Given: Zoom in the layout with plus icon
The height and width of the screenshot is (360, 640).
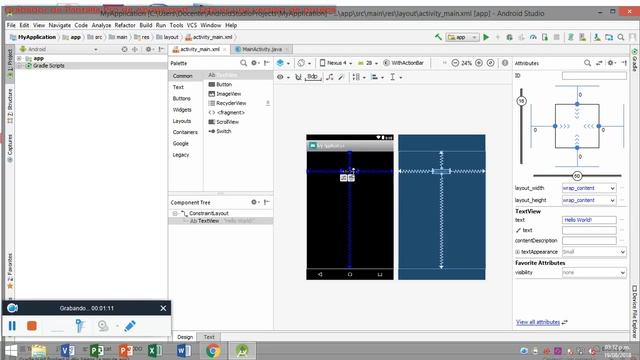Looking at the screenshot, I should point(479,63).
